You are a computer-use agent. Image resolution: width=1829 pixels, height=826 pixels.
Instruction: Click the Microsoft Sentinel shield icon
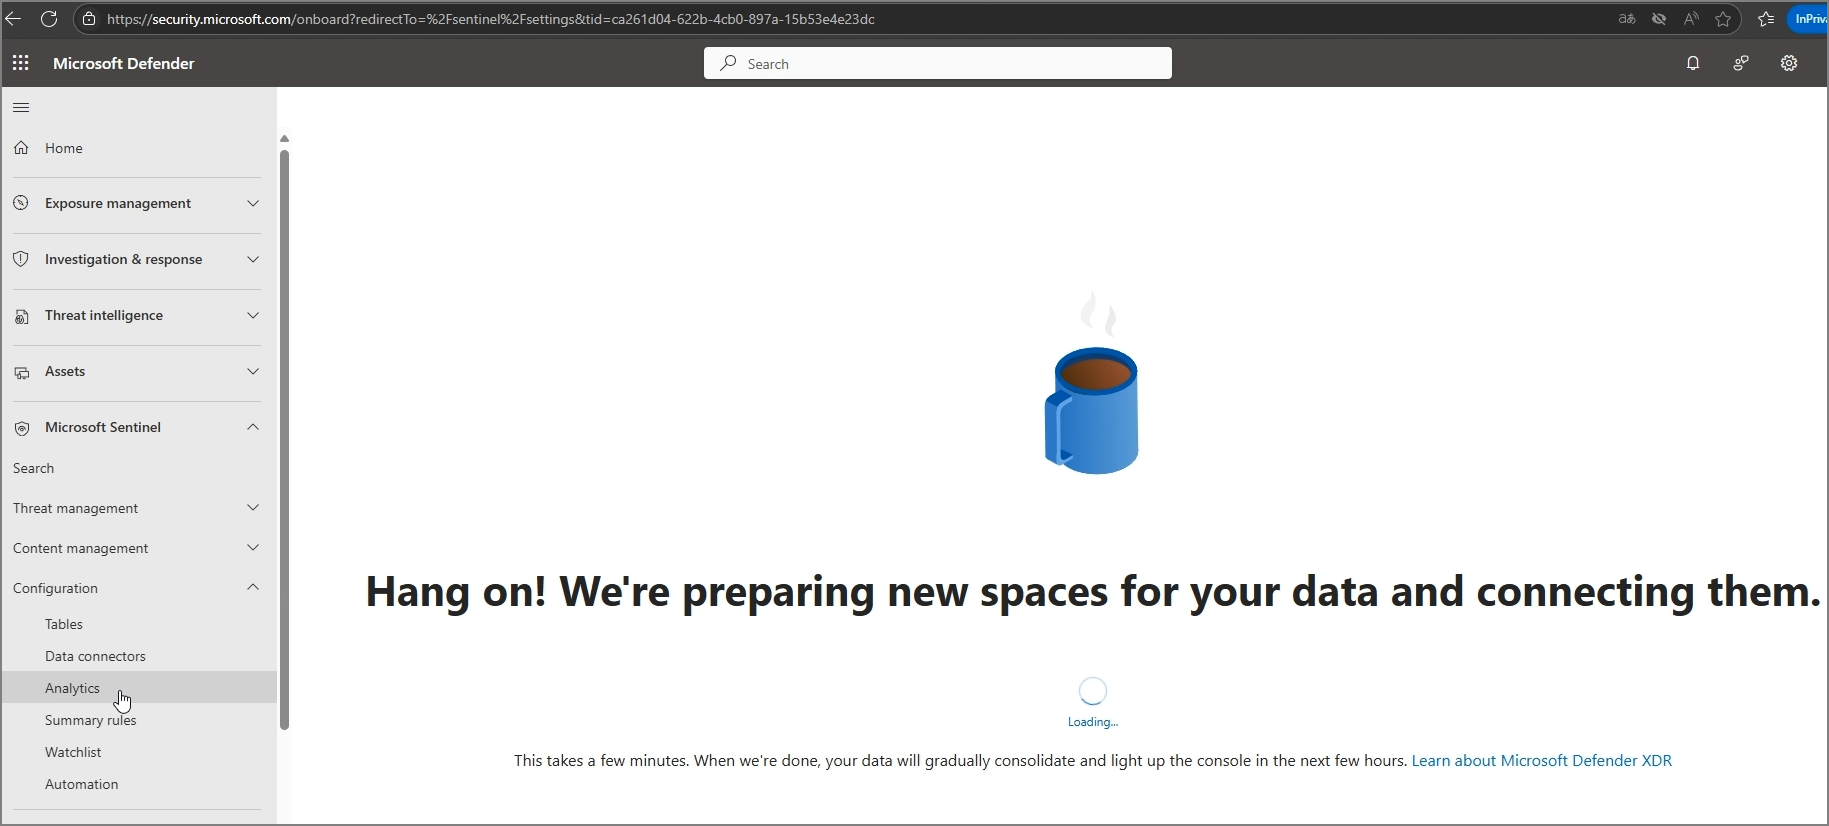pyautogui.click(x=21, y=428)
